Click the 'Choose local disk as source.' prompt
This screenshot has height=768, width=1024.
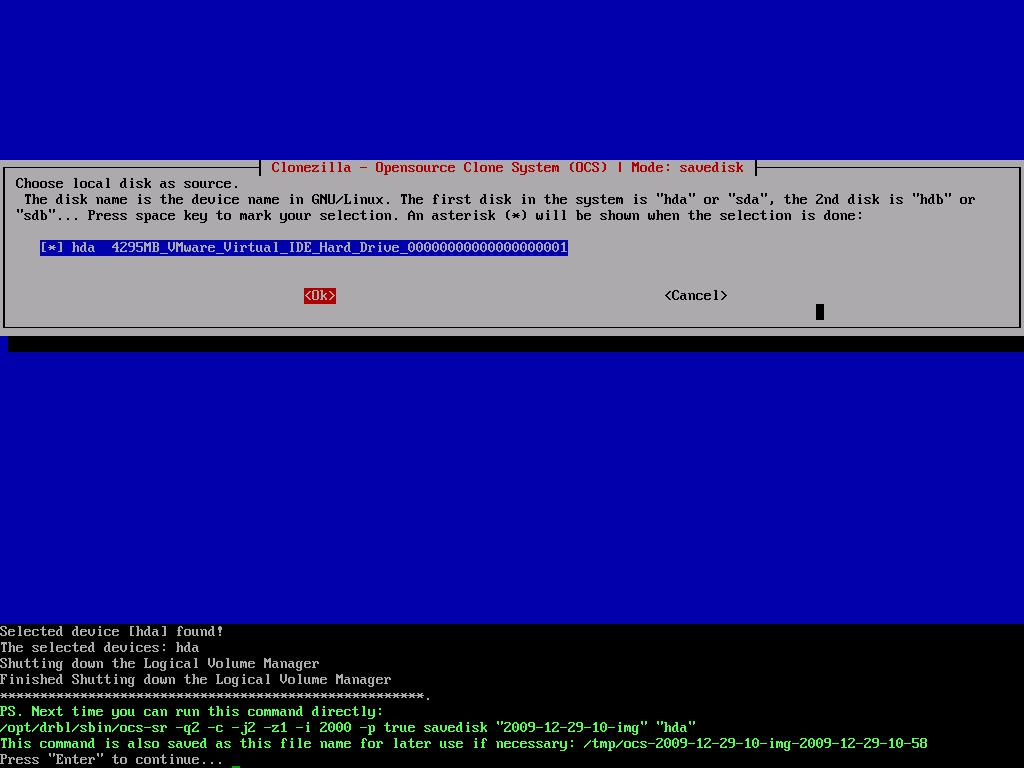[x=127, y=184]
